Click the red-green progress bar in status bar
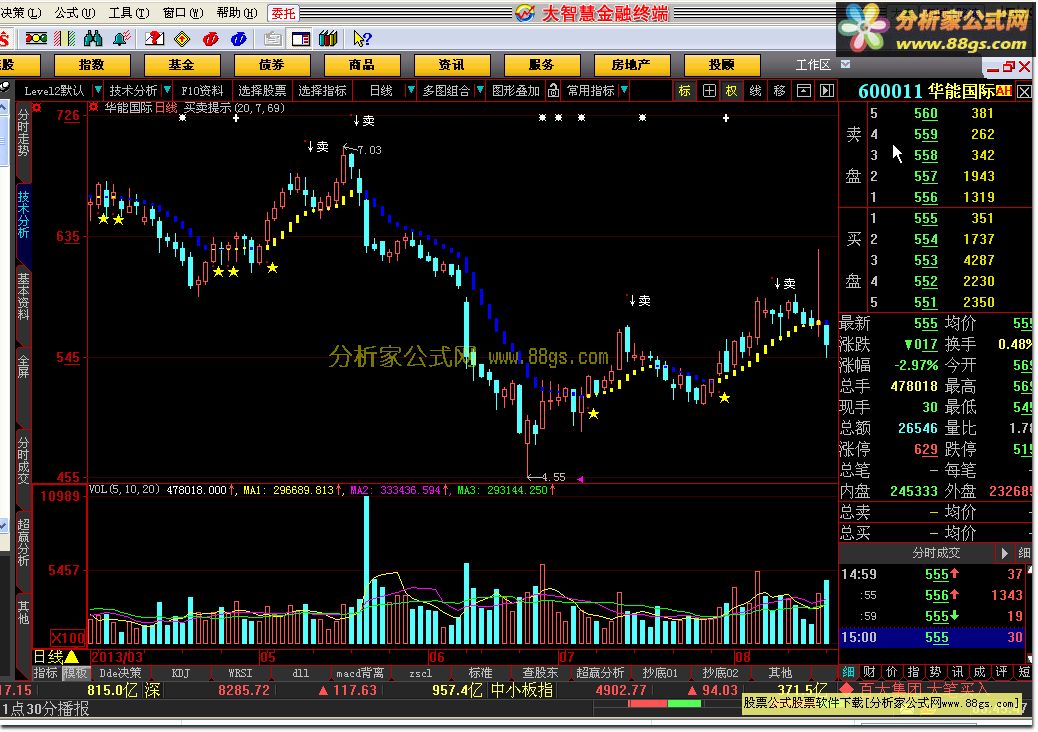Viewport: 1038px width, 732px height. pos(664,704)
